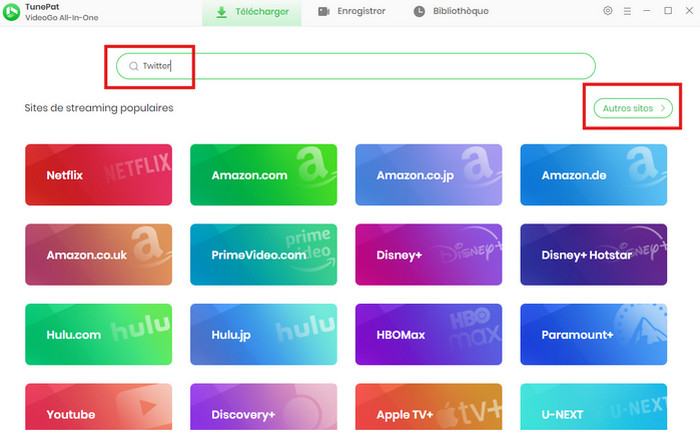Open the hamburger menu icon
Screen dimensions: 700x442
[627, 11]
